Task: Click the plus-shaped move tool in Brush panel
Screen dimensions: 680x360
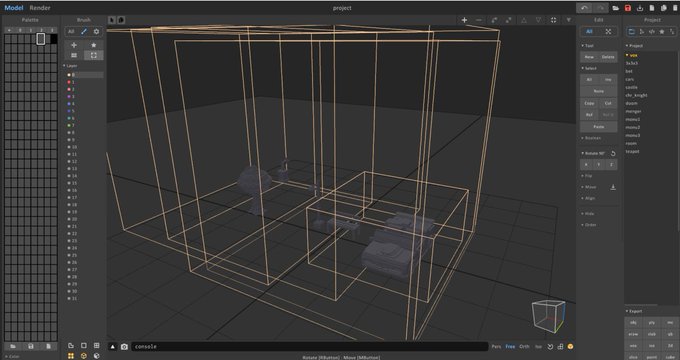Action: click(74, 45)
